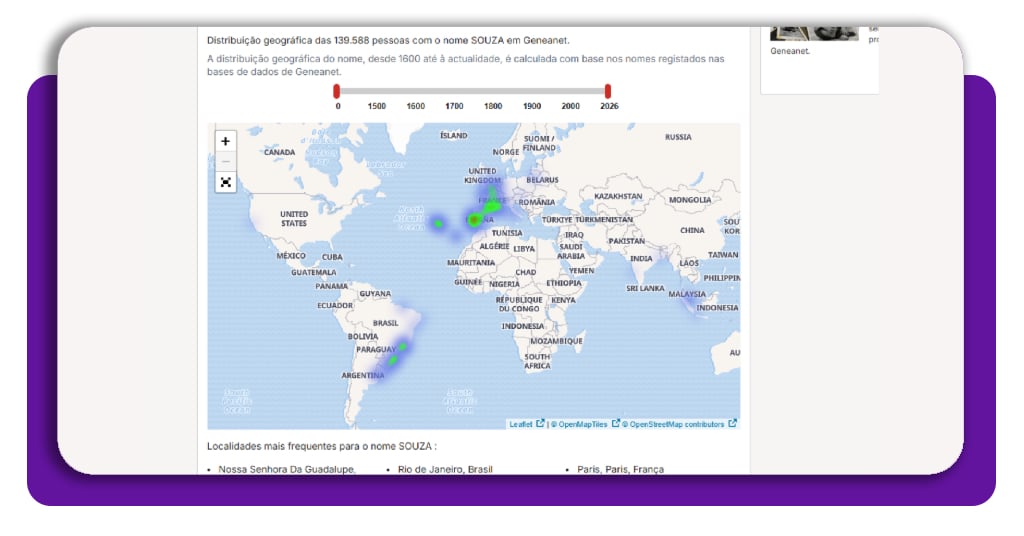1024x536 pixels.
Task: Zoom in the map with plus button
Action: (225, 141)
